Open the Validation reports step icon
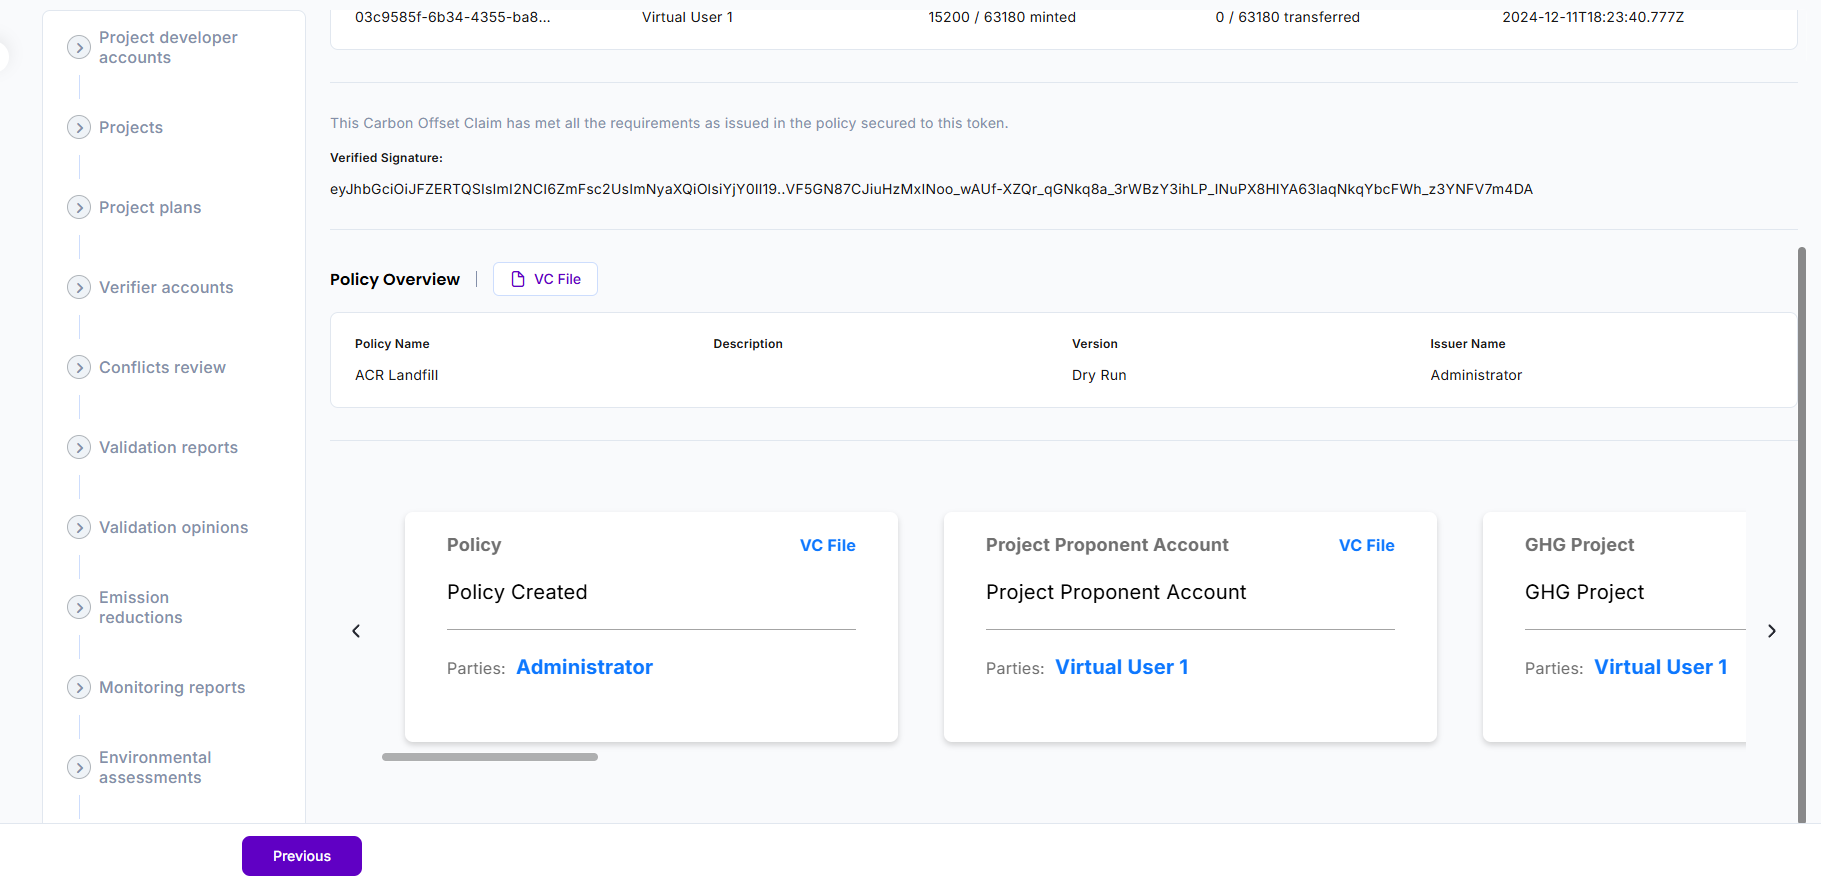The height and width of the screenshot is (882, 1821). (x=79, y=447)
